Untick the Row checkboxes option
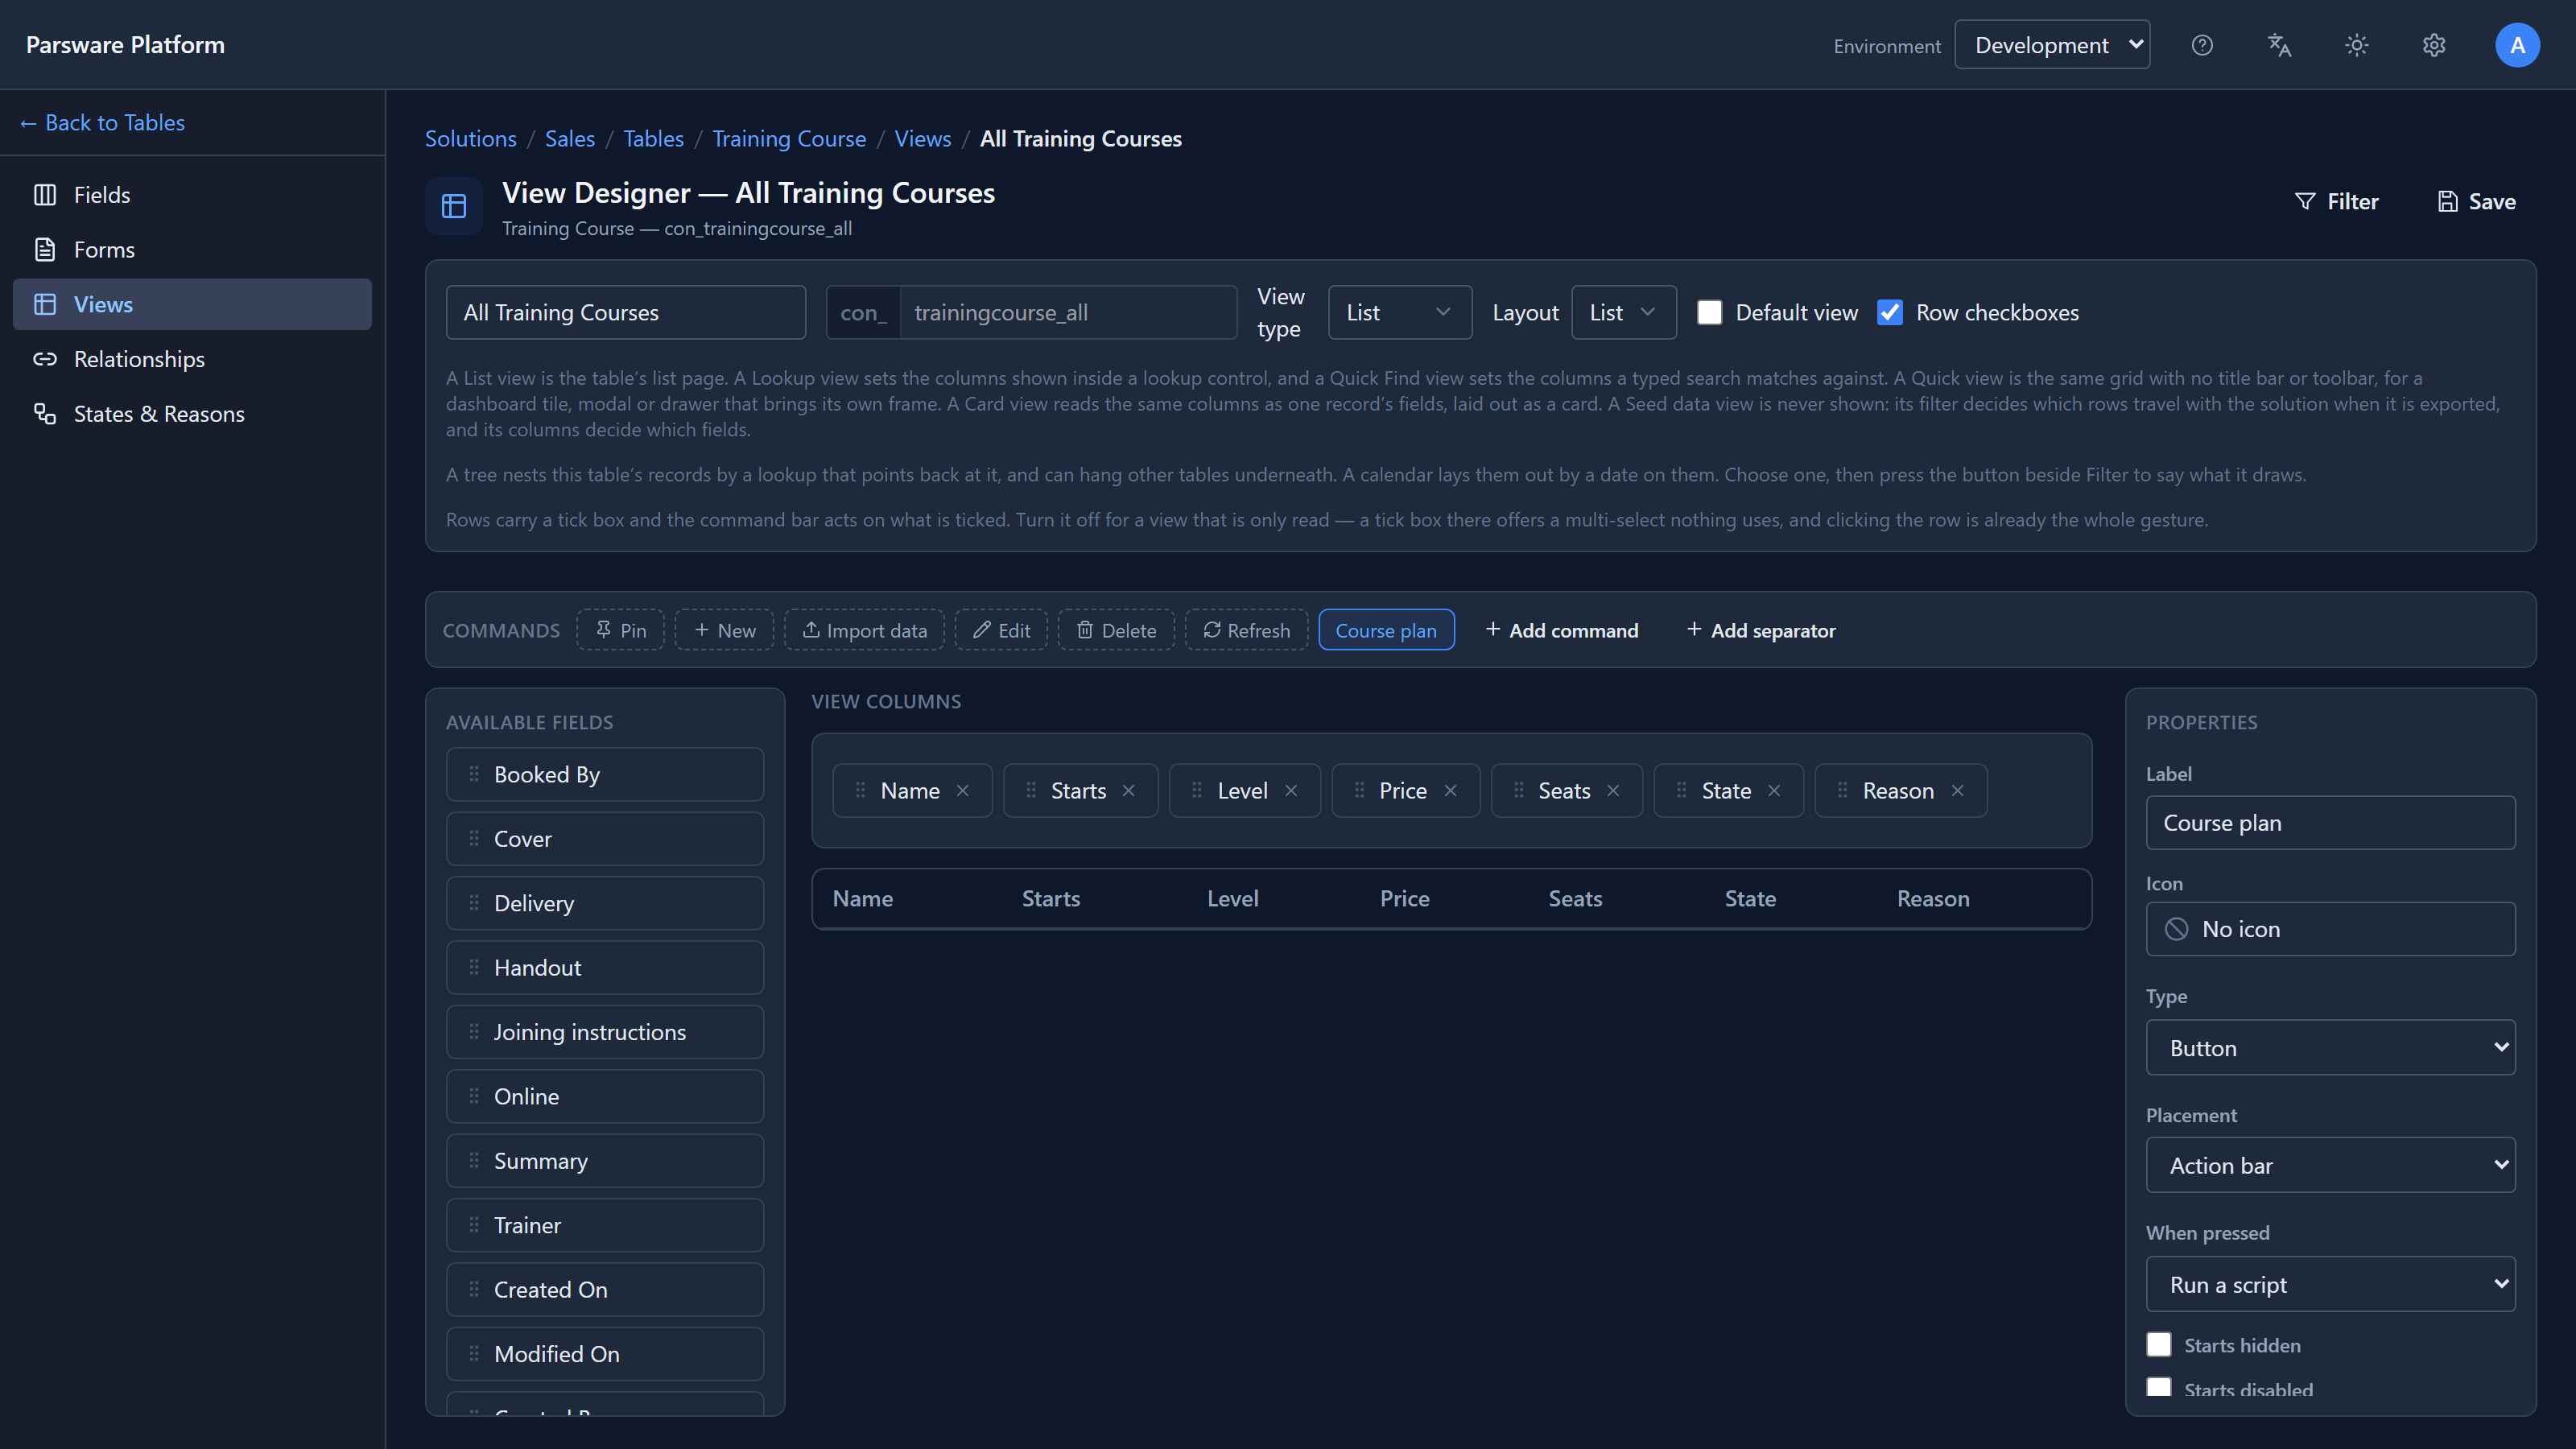 1890,312
